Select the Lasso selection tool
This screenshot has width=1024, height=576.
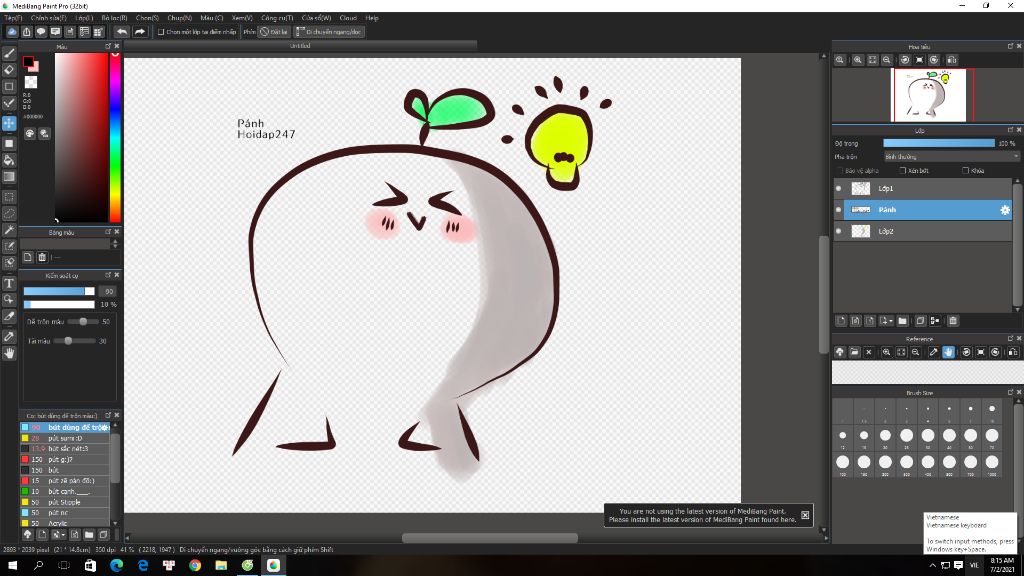pos(9,213)
